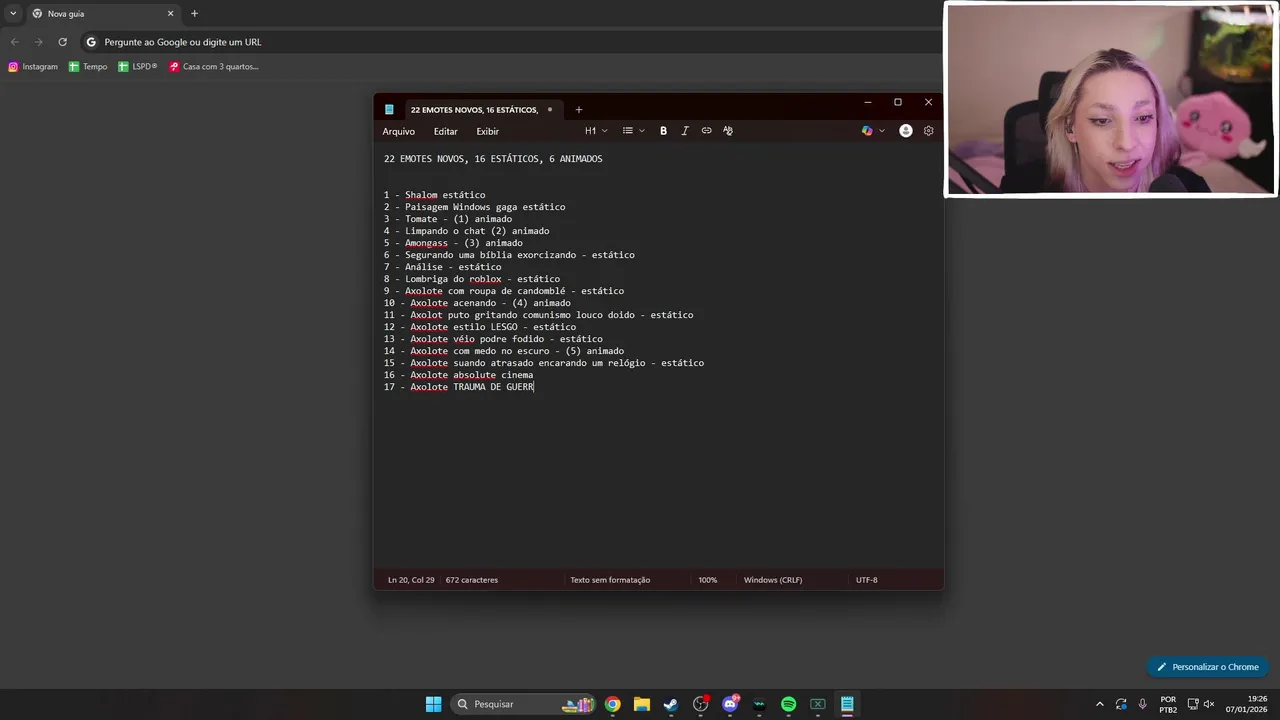Click the '672 caracteres' count
The image size is (1280, 720).
click(472, 580)
